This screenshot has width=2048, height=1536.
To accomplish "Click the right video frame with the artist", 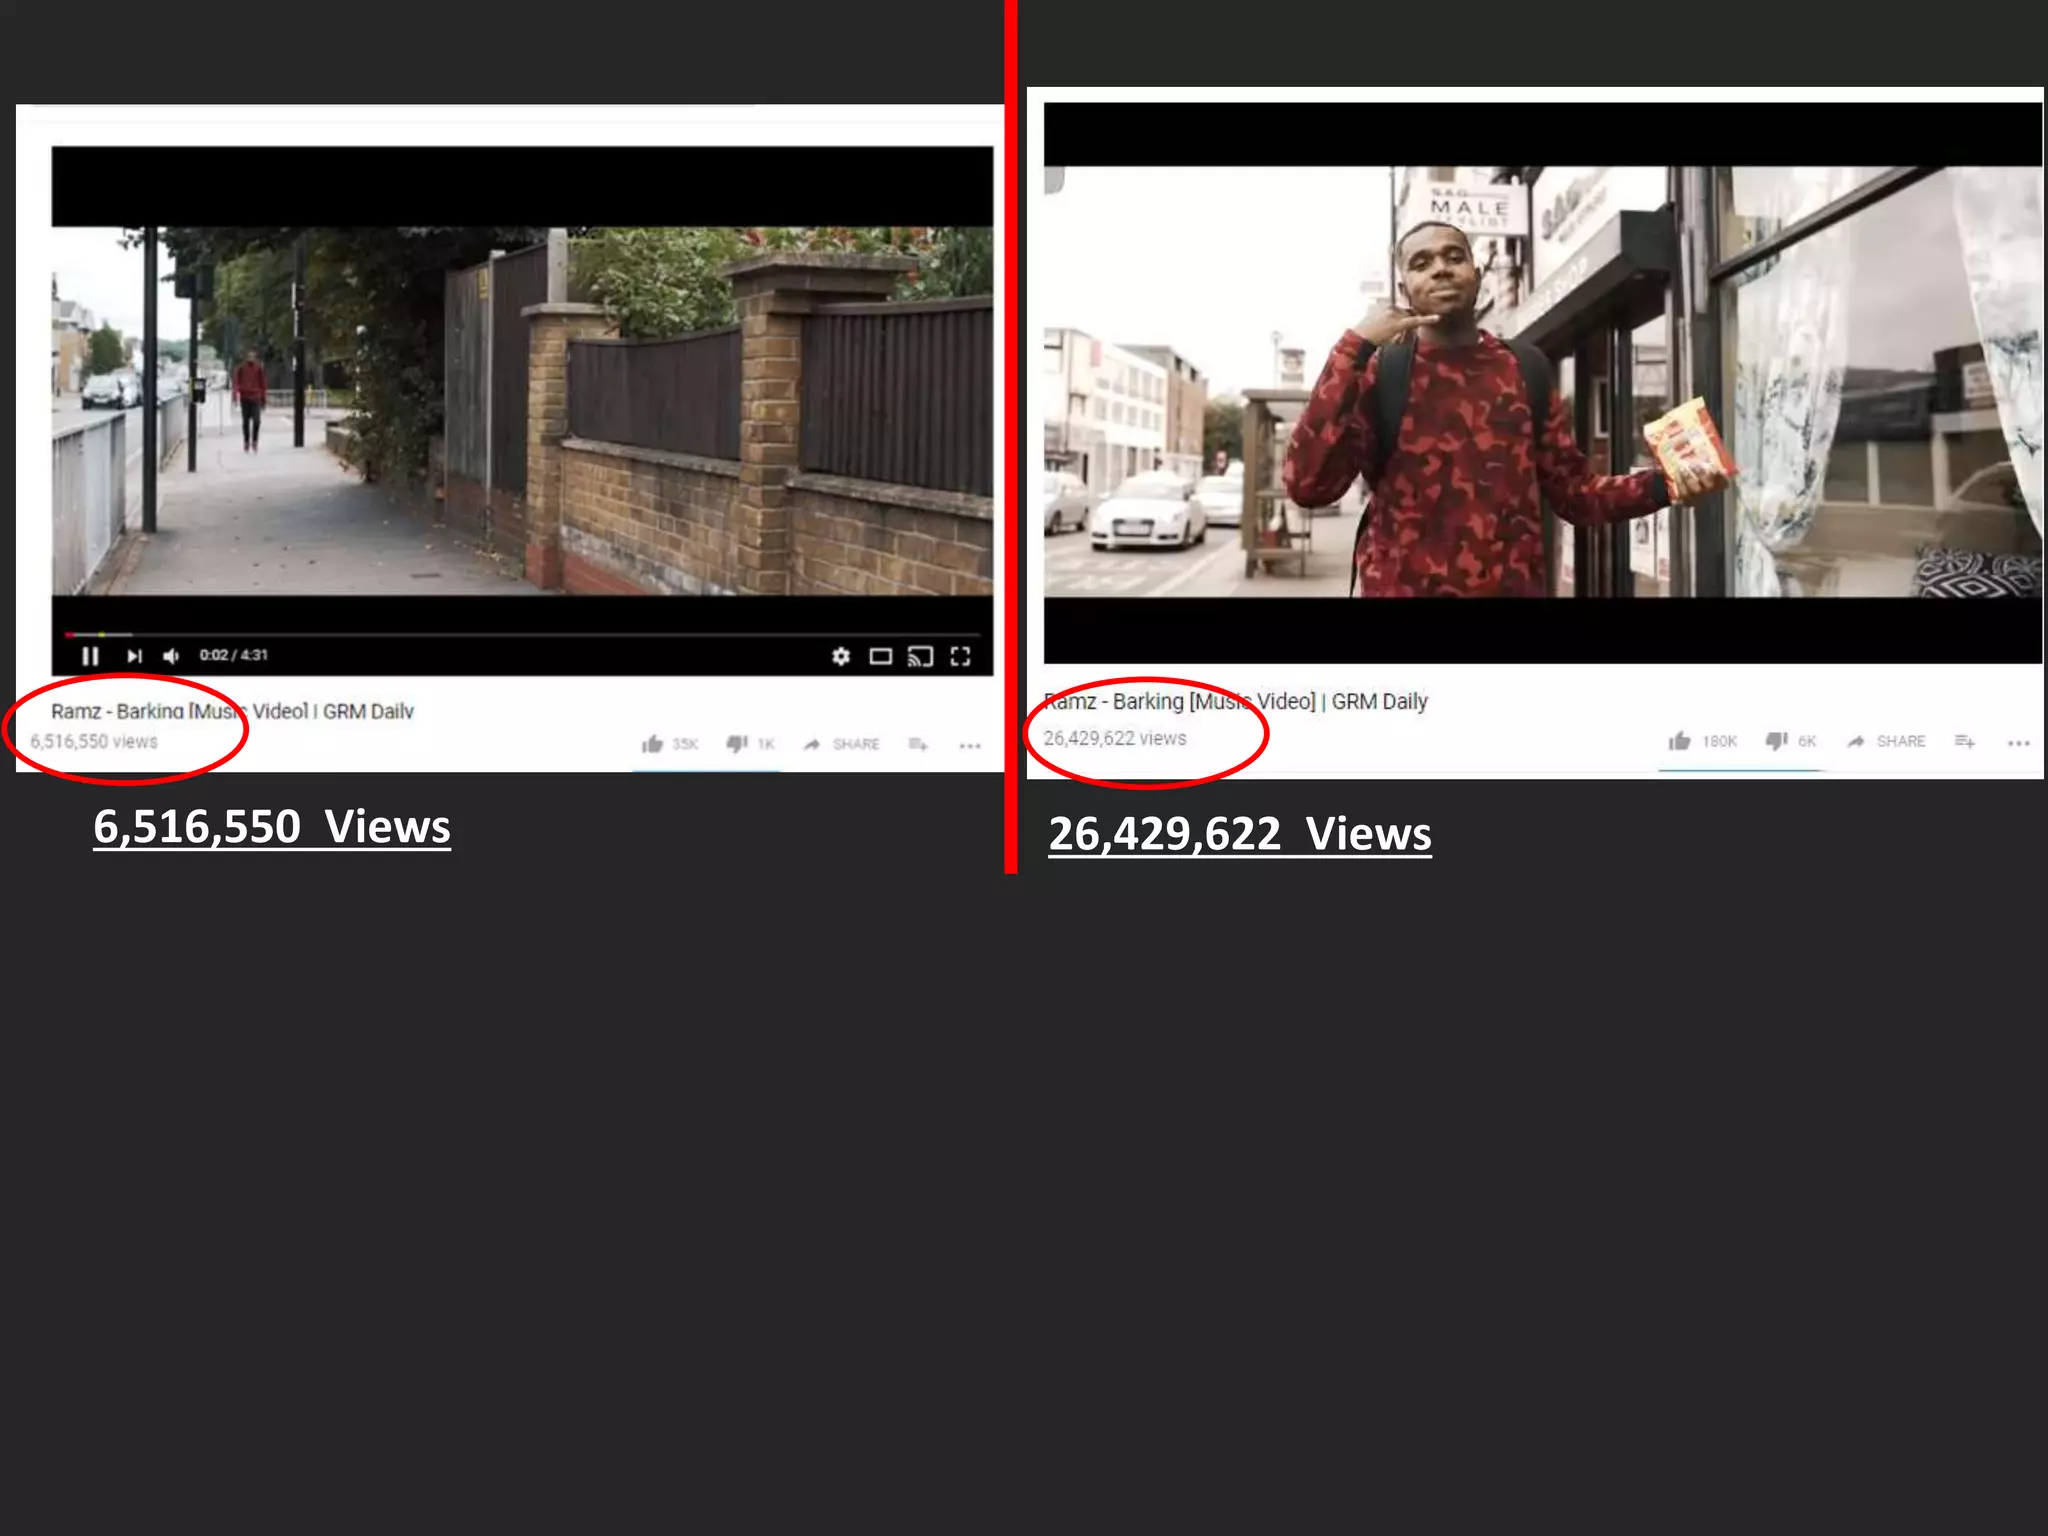I will point(1543,382).
